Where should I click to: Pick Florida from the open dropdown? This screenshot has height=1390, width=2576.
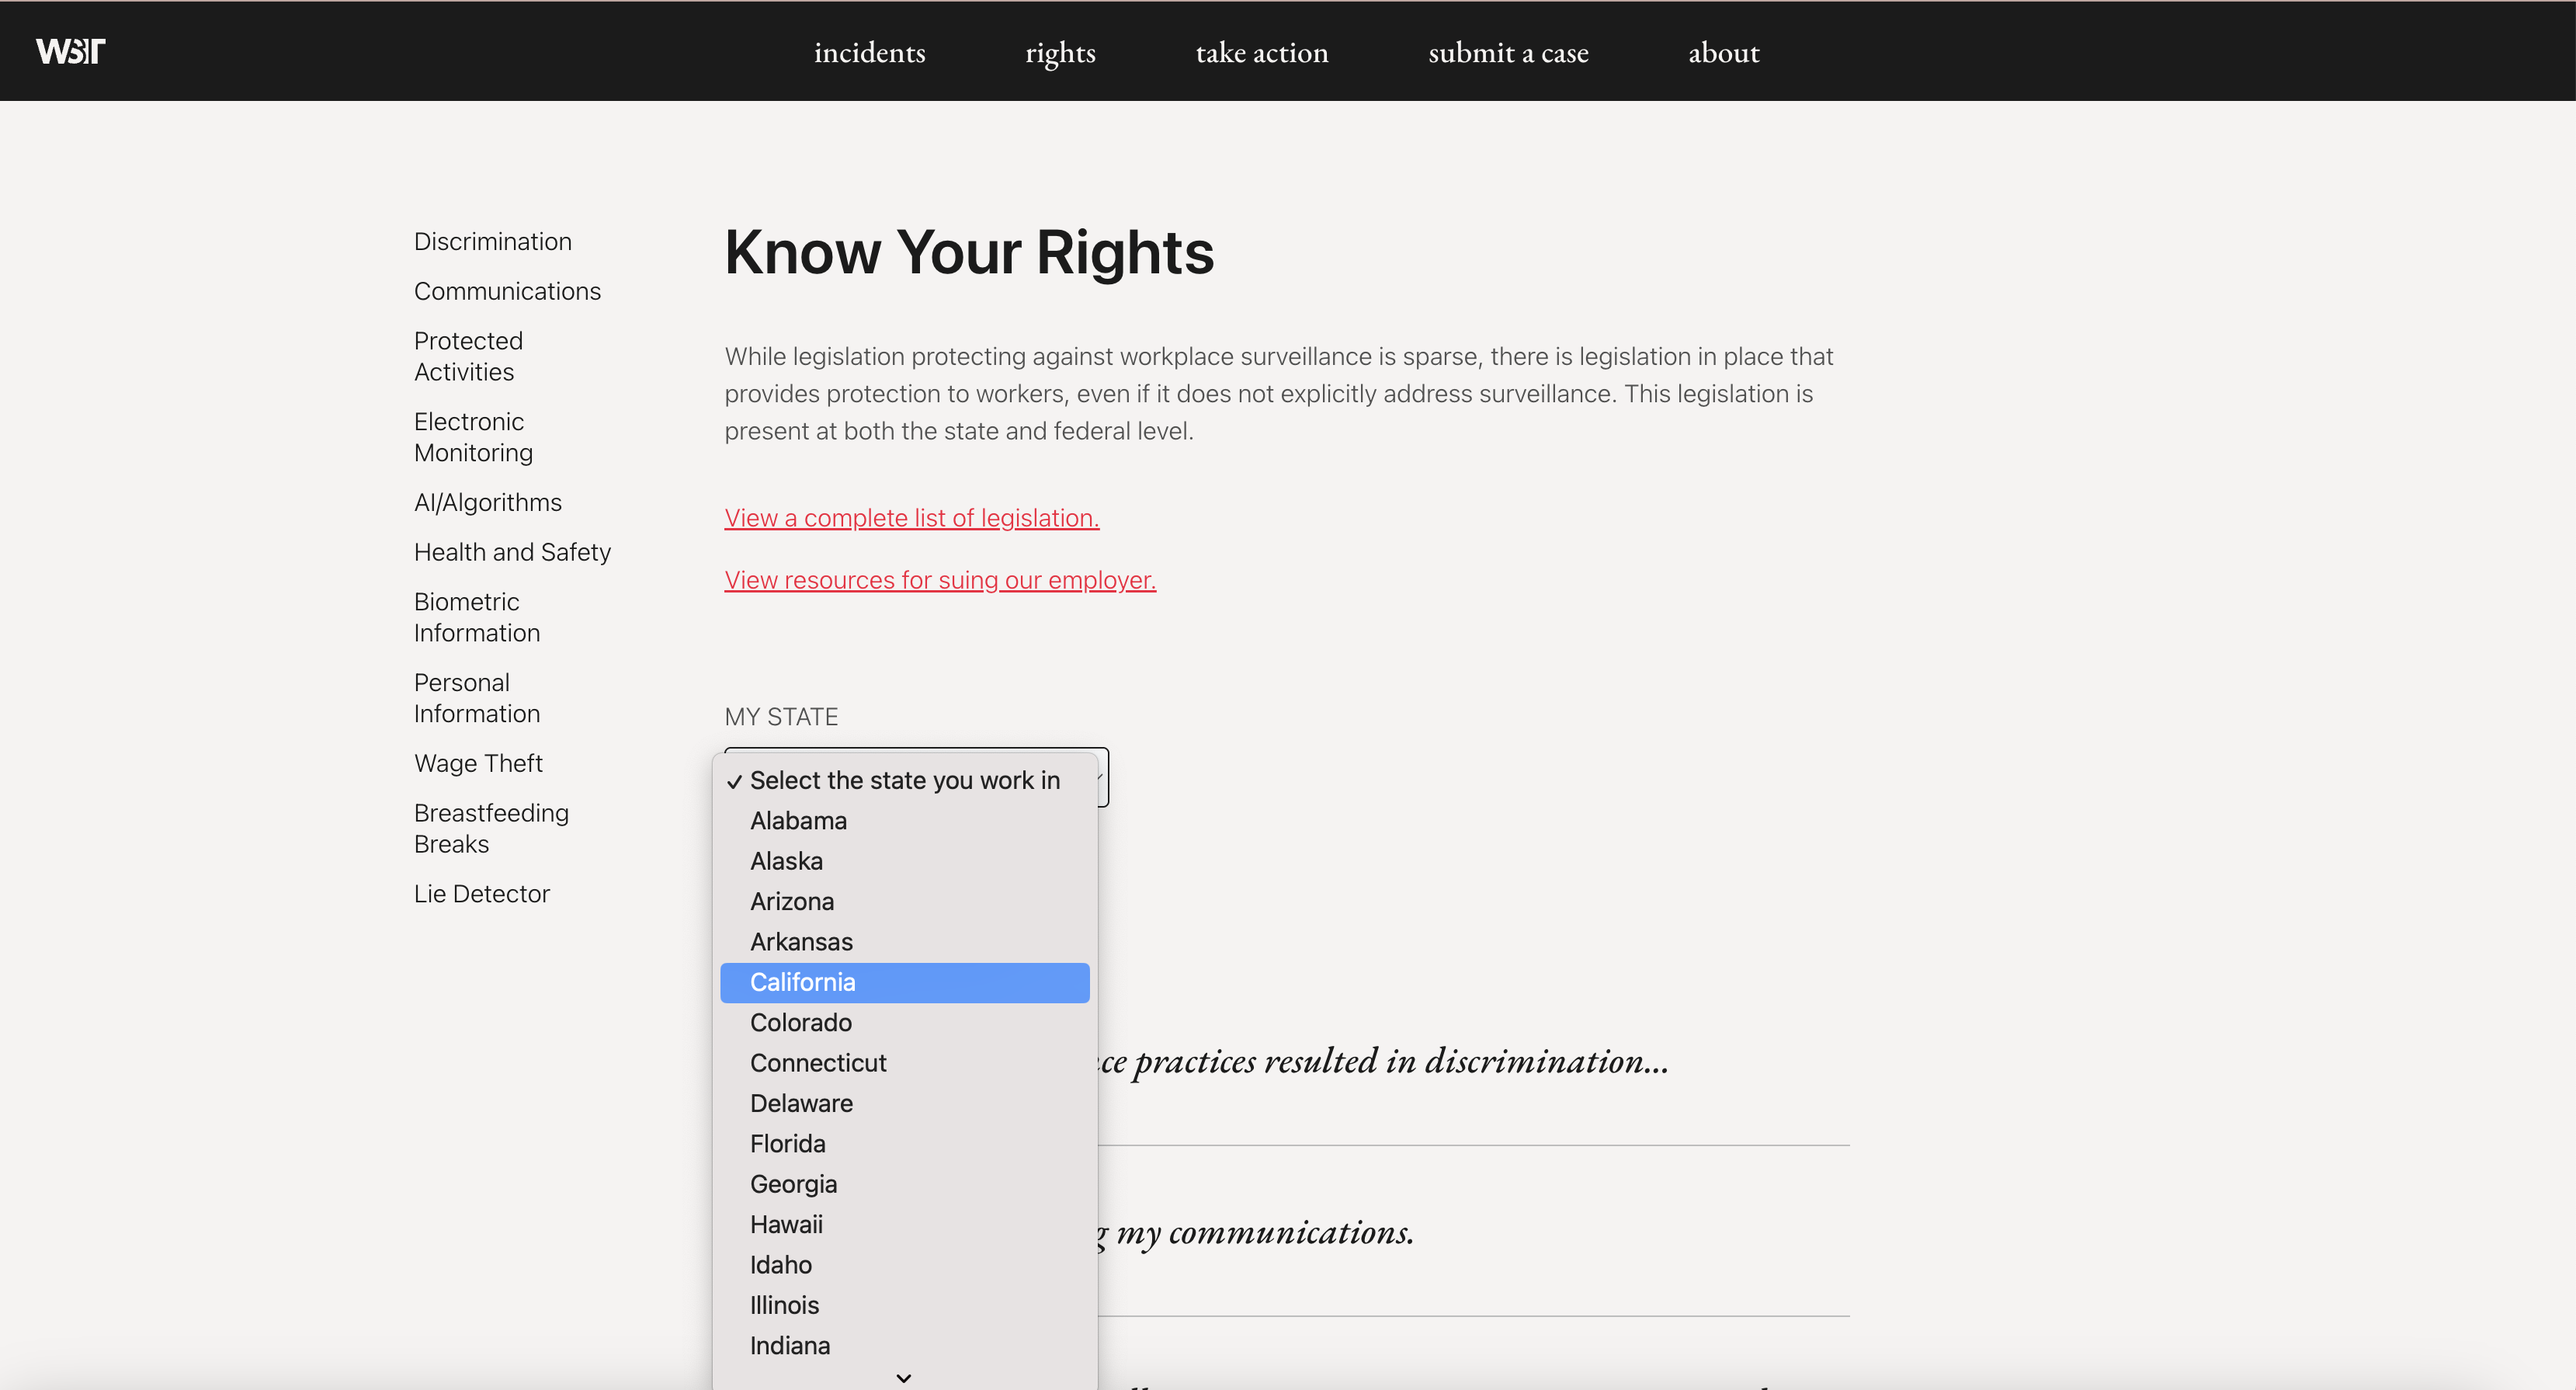tap(788, 1143)
